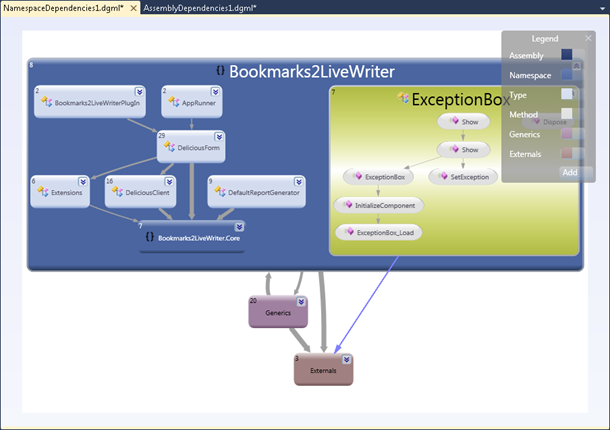Click the AppRunner class icon
Image resolution: width=610 pixels, height=430 pixels.
(174, 102)
